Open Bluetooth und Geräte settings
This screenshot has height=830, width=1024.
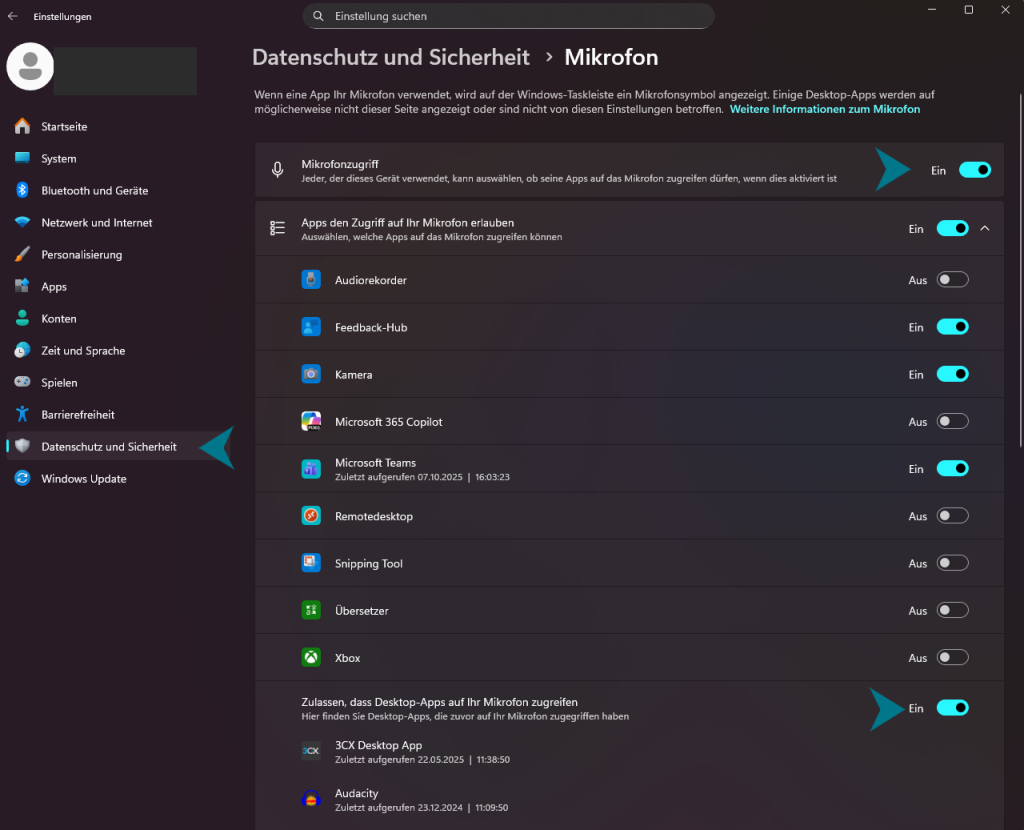[x=95, y=190]
